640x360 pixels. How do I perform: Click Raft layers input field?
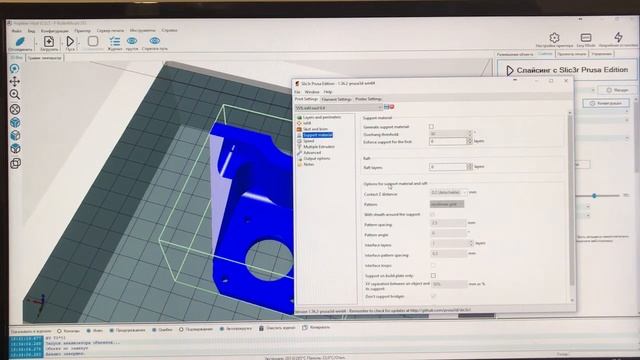(x=447, y=167)
